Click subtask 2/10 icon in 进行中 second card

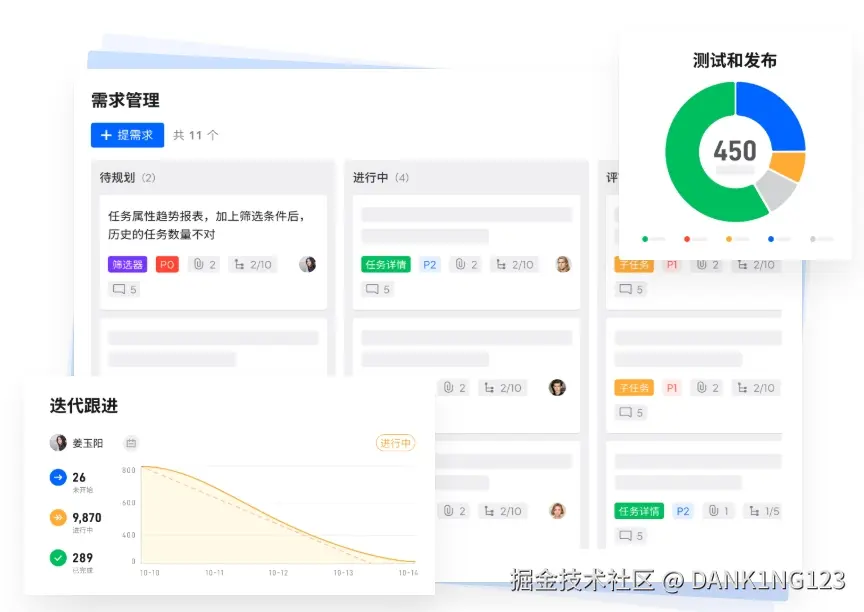click(489, 388)
